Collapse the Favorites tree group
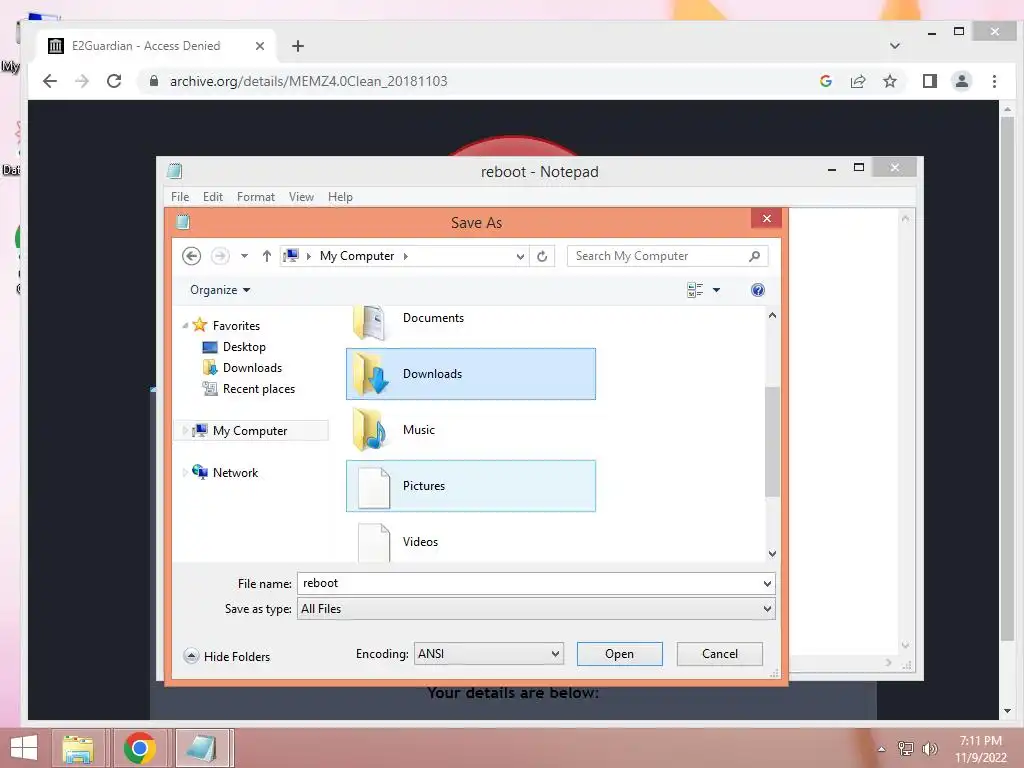 (x=185, y=325)
